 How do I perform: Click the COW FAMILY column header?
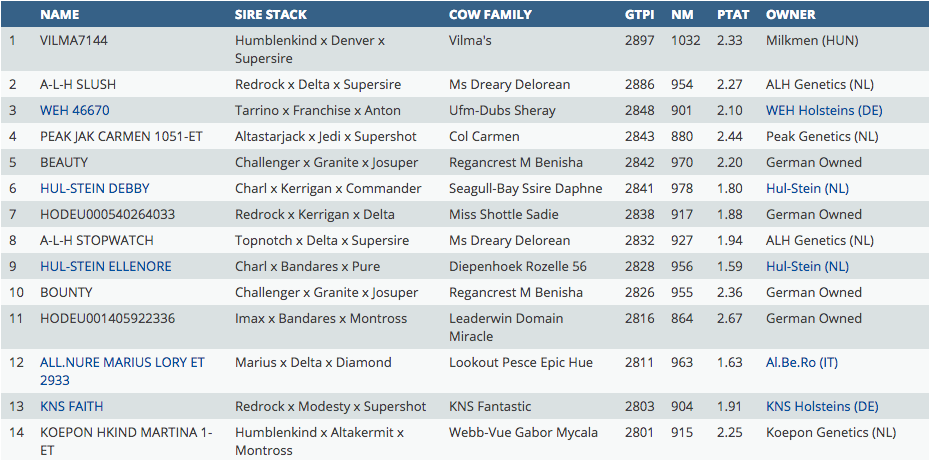point(490,15)
